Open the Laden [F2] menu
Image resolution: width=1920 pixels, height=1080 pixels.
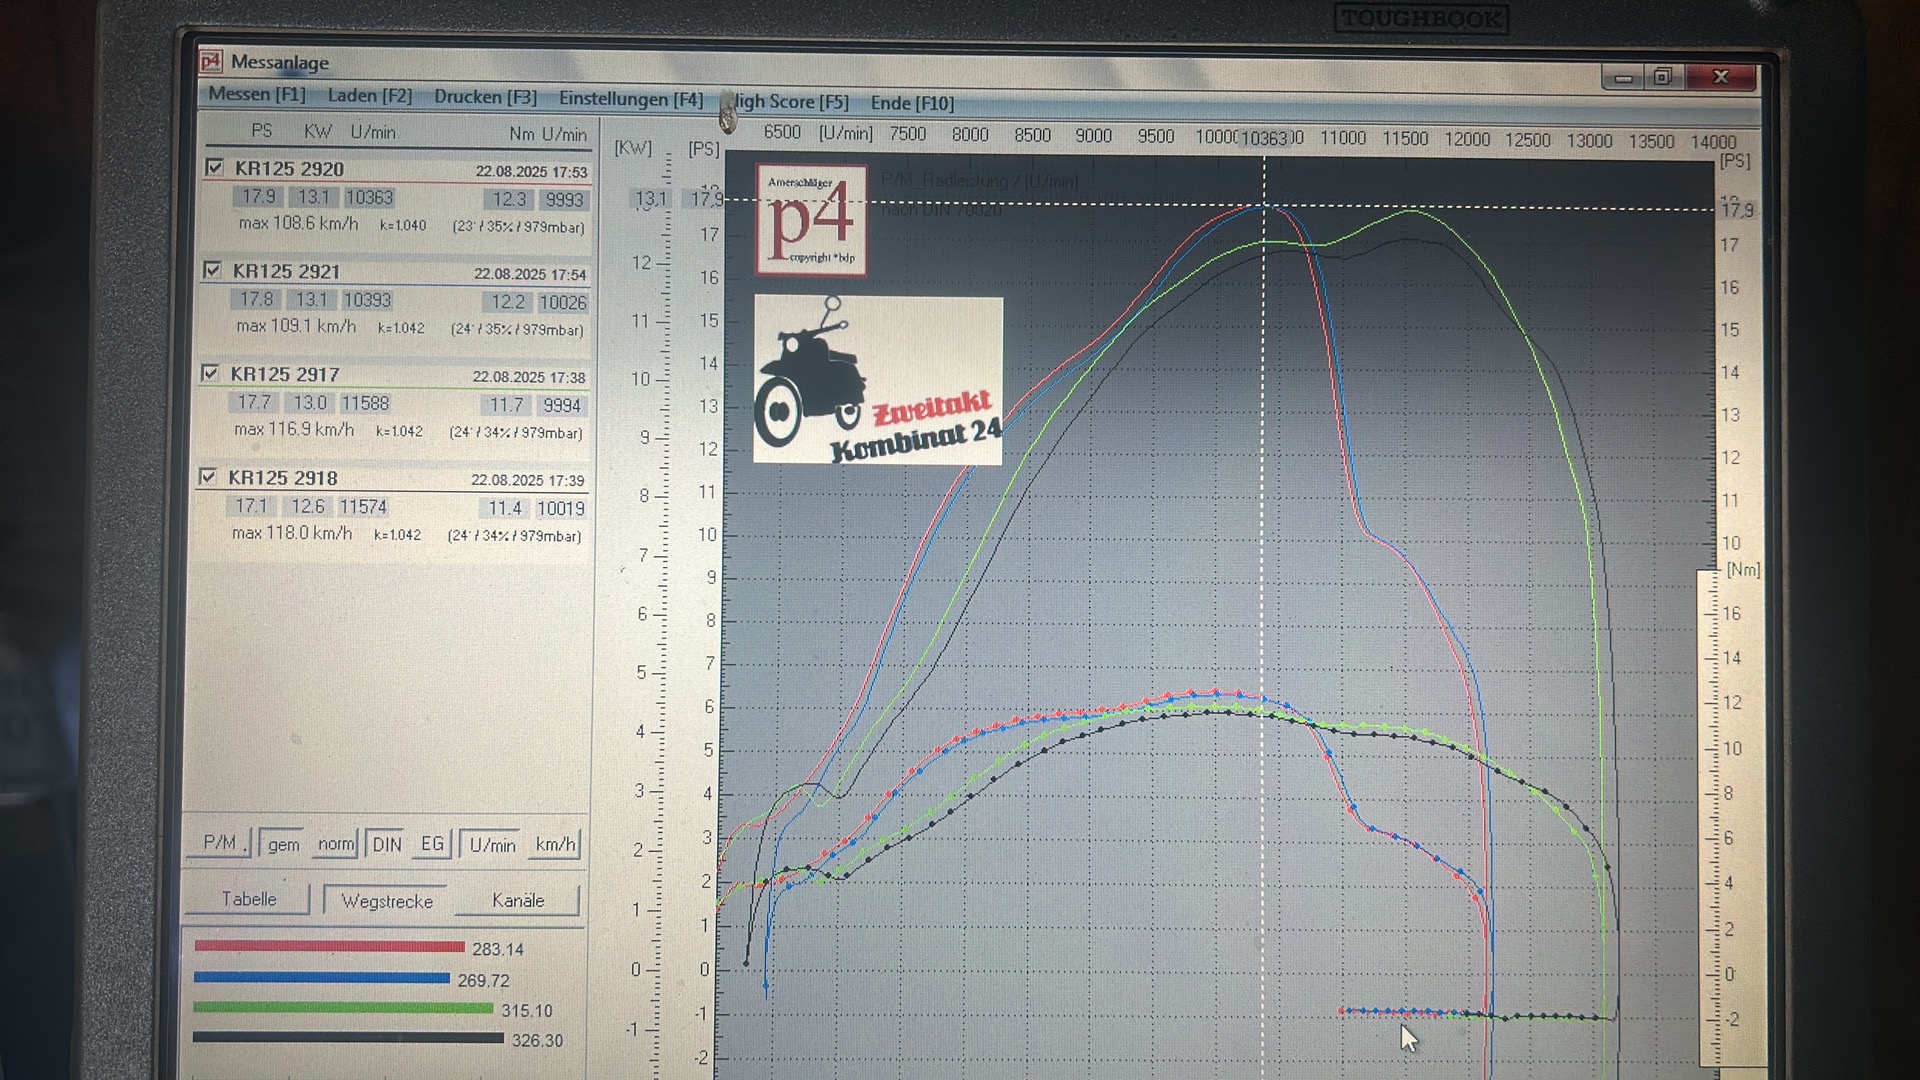click(369, 96)
